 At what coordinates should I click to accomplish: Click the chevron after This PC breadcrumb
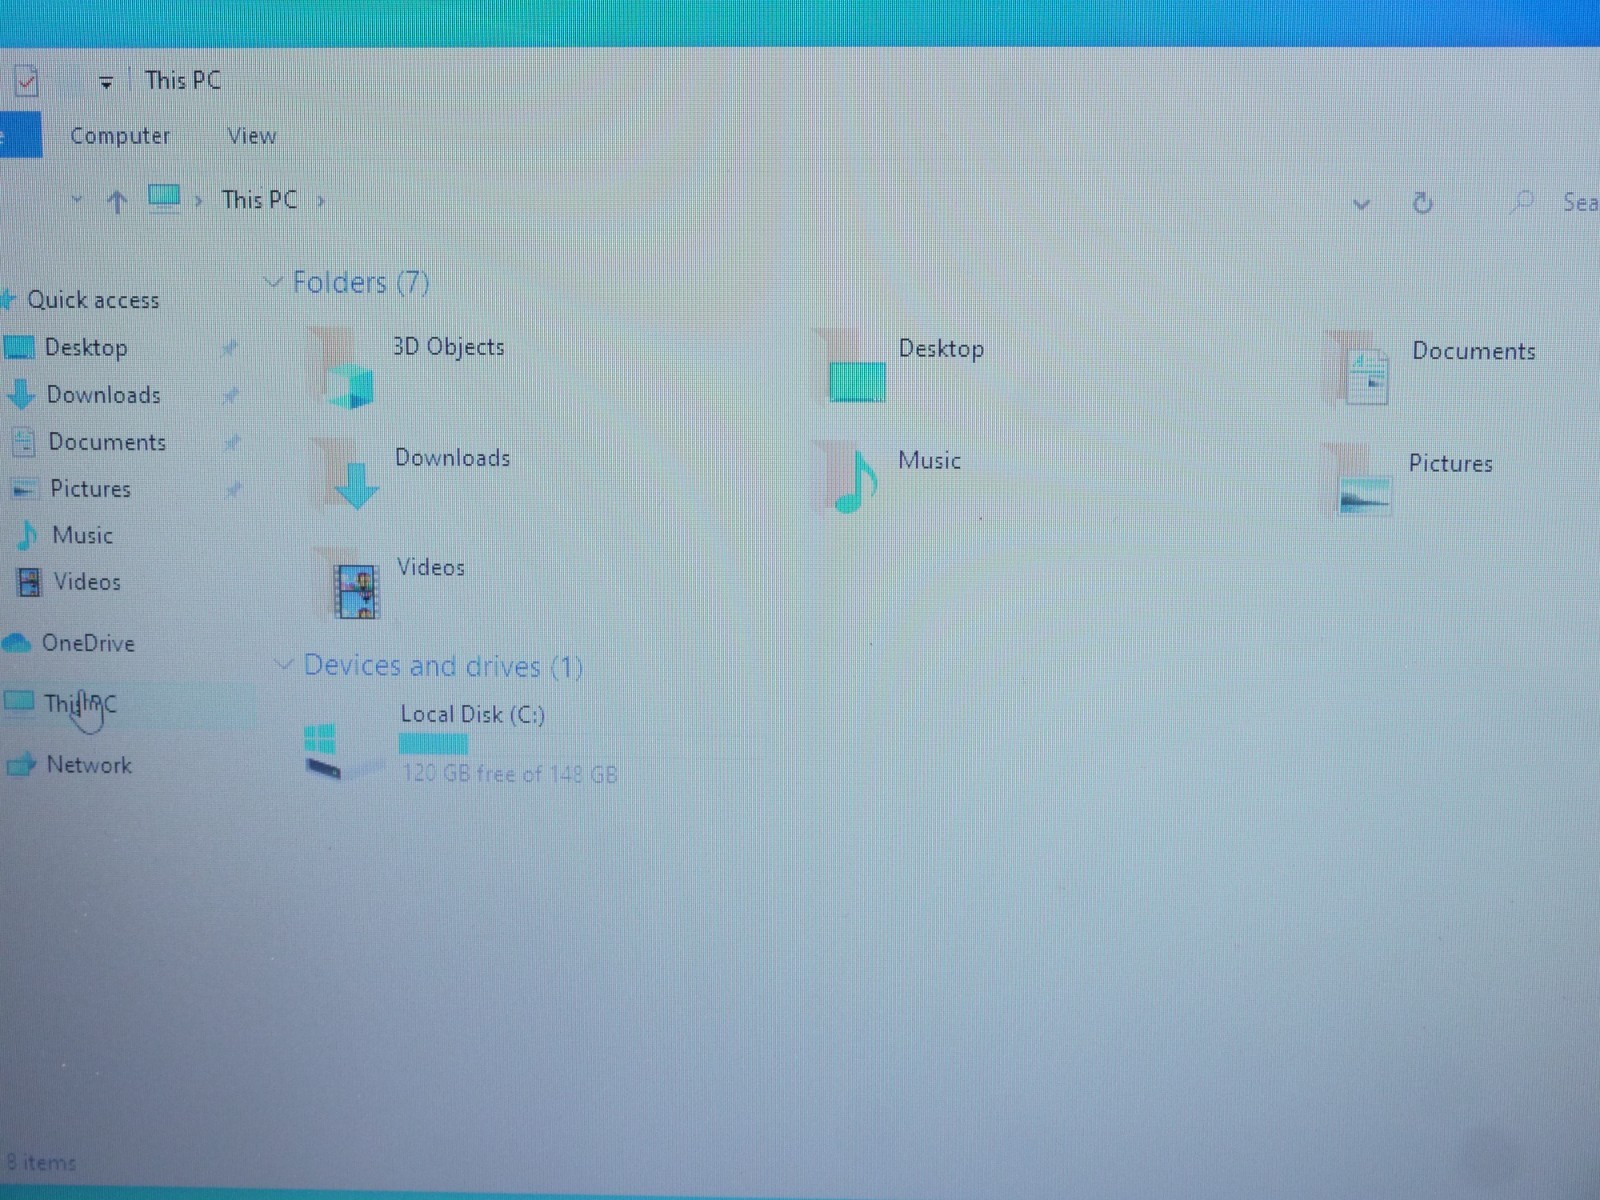[321, 201]
